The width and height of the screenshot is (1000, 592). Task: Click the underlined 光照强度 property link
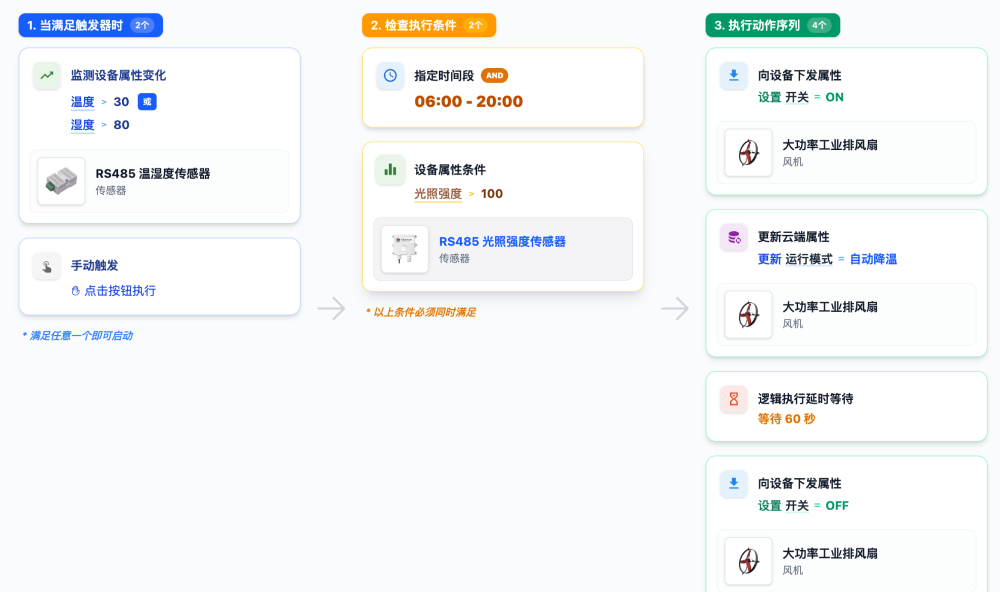pos(438,194)
